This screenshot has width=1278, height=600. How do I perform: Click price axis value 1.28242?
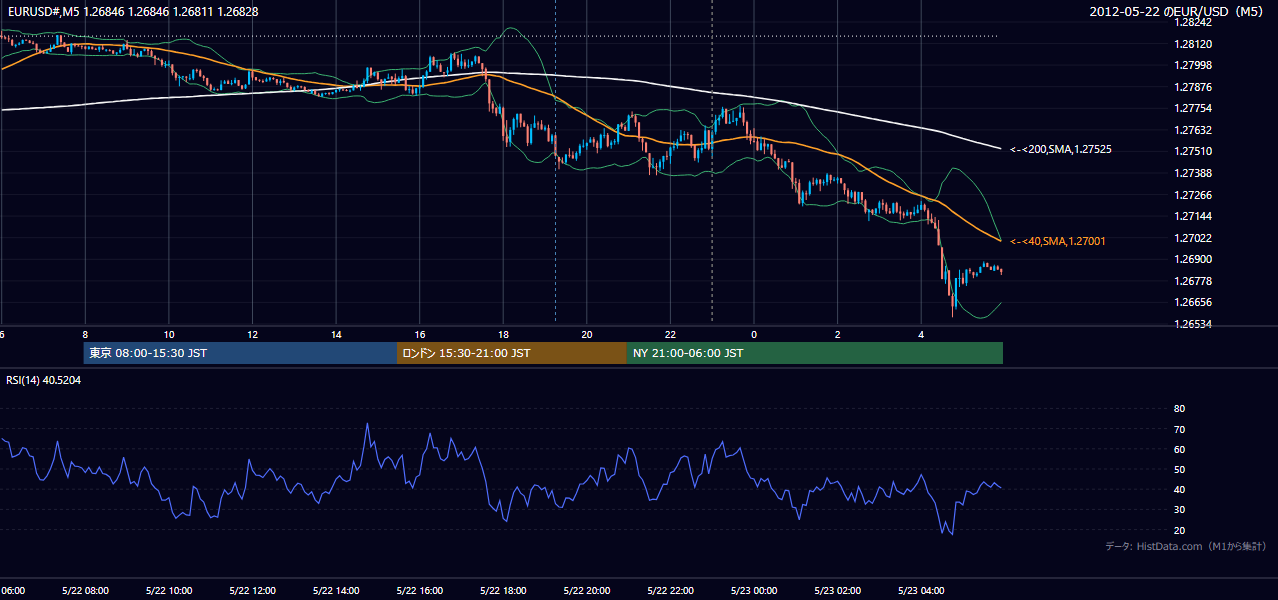(1192, 22)
